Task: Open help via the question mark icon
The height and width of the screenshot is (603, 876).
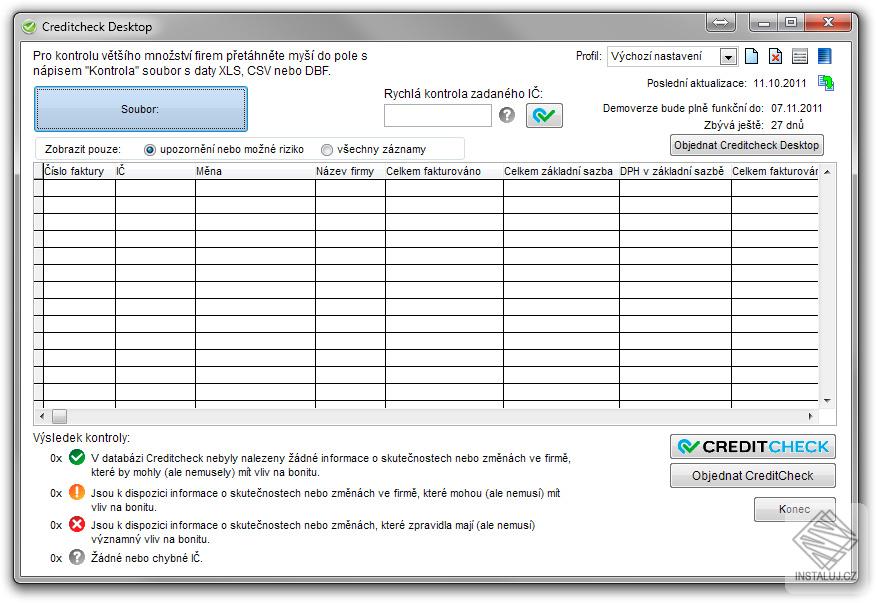Action: (507, 115)
